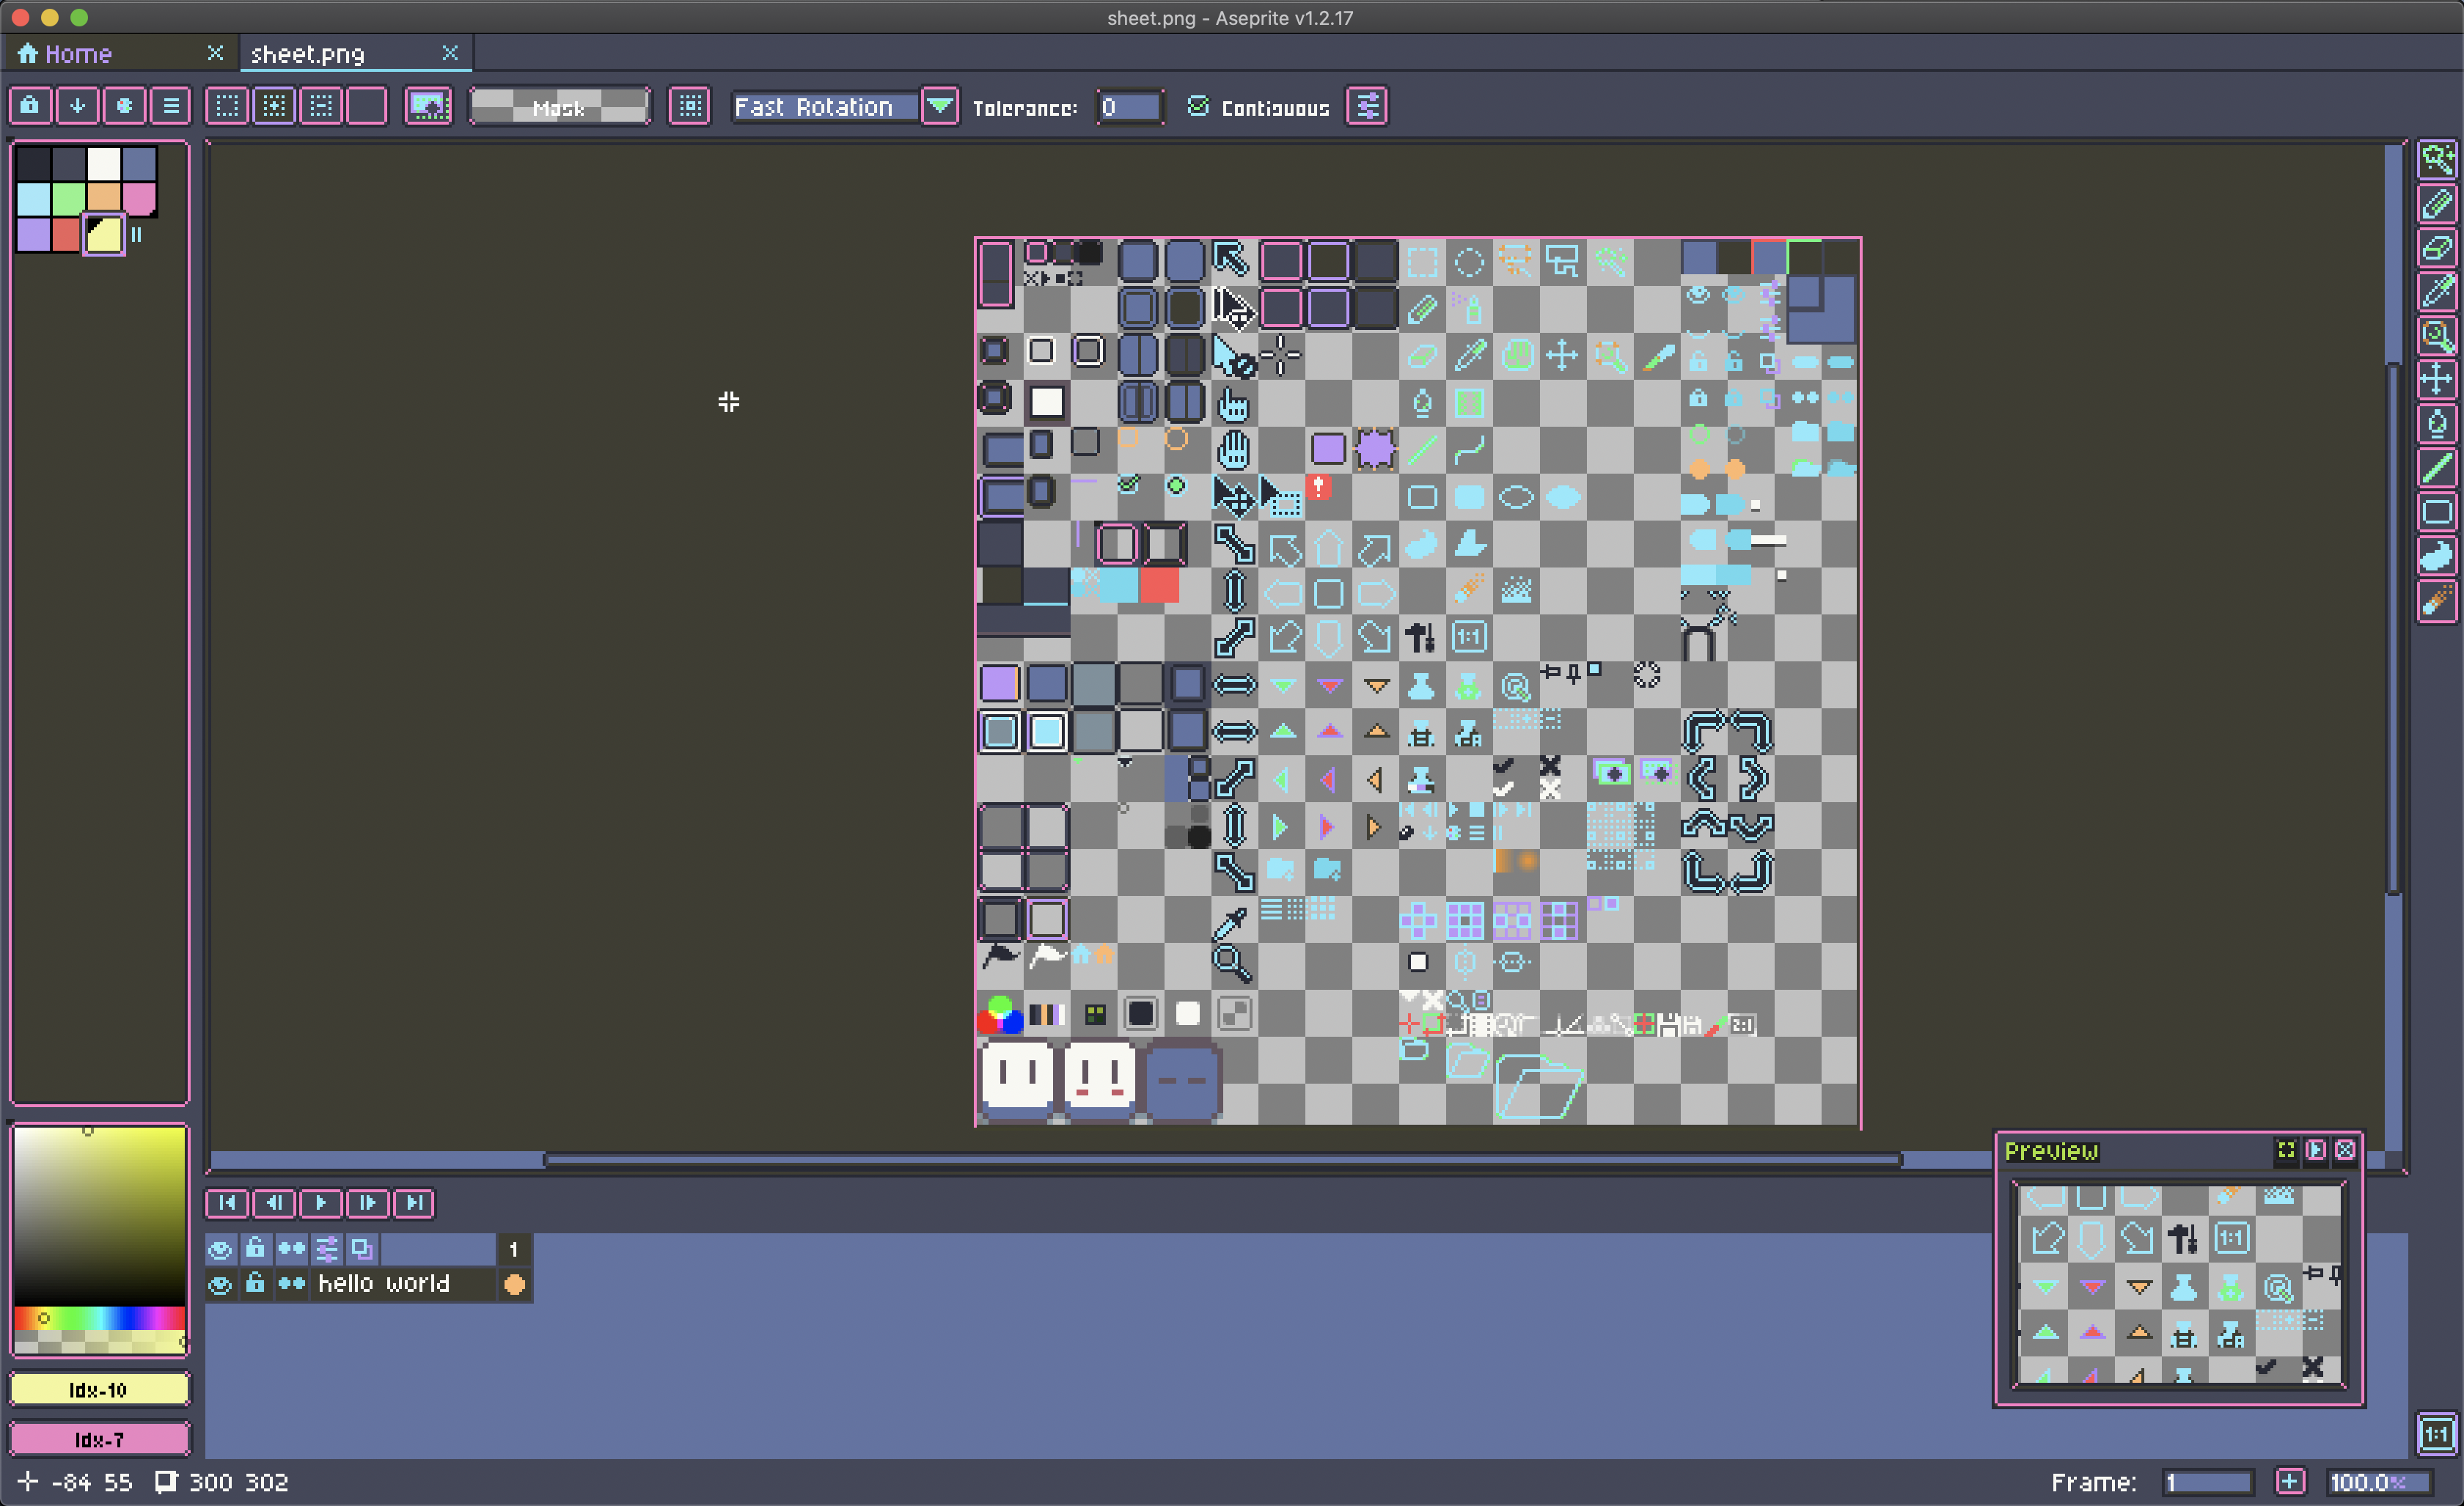This screenshot has height=1506, width=2464.
Task: Select the Pencil tool
Action: (x=2437, y=204)
